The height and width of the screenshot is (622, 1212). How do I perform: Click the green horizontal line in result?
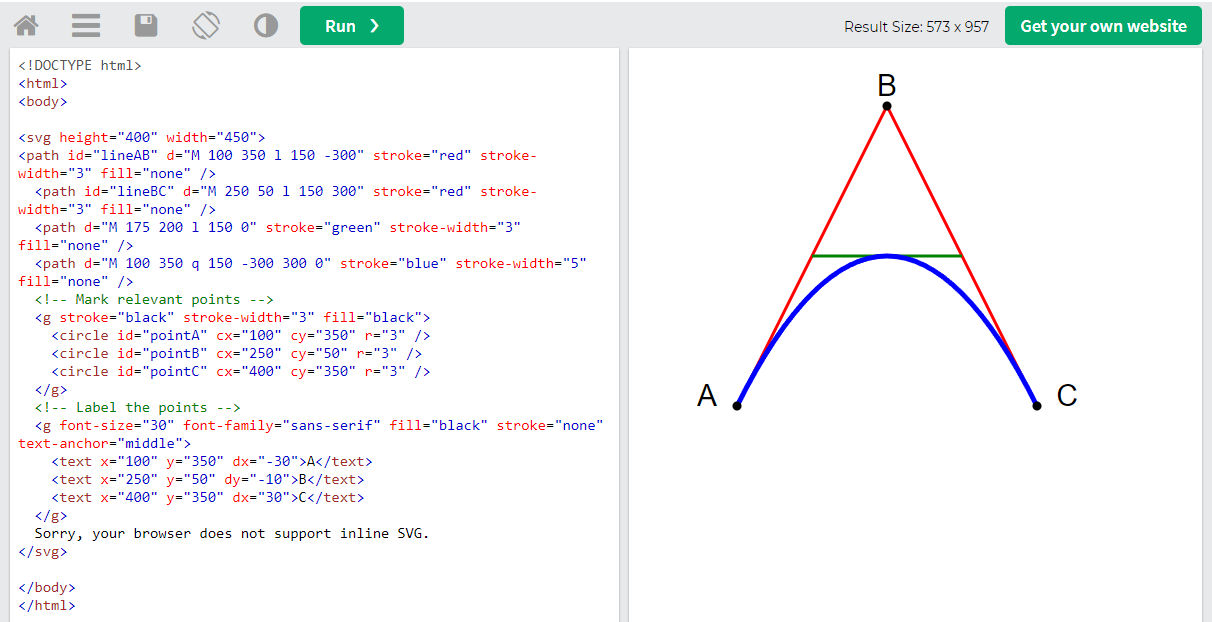887,256
